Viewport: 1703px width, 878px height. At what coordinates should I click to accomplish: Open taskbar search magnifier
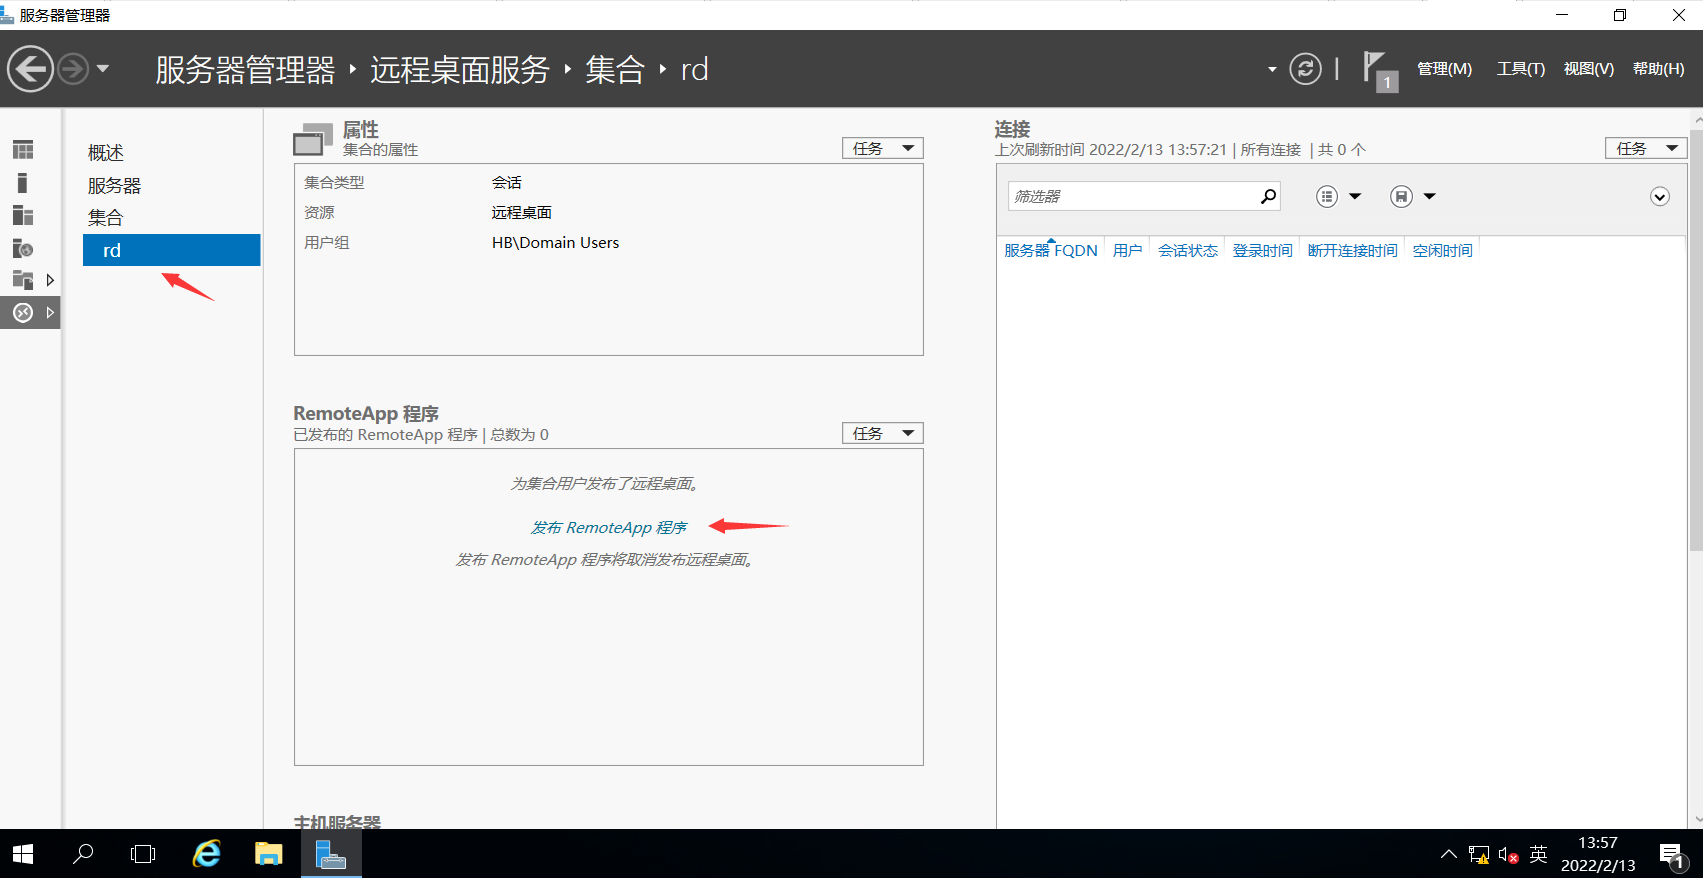(x=84, y=854)
